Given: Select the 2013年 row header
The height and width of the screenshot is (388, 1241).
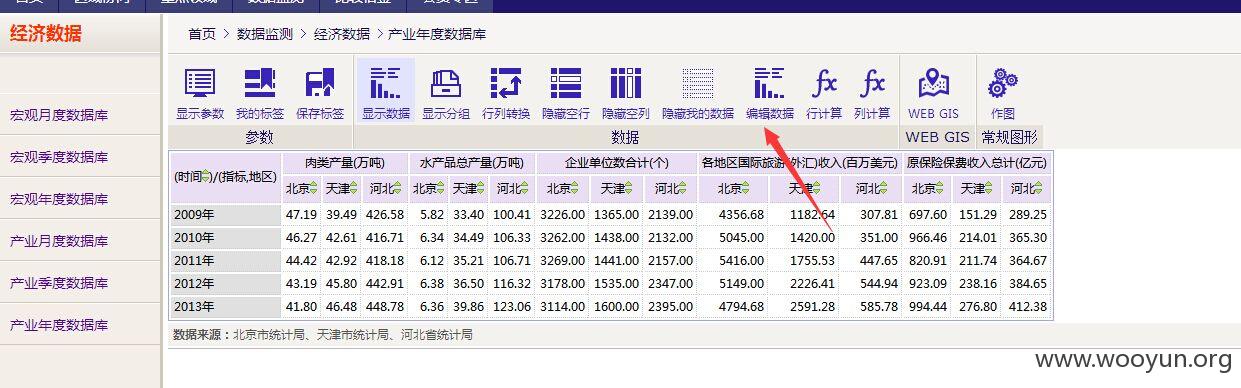Looking at the screenshot, I should coord(226,306).
